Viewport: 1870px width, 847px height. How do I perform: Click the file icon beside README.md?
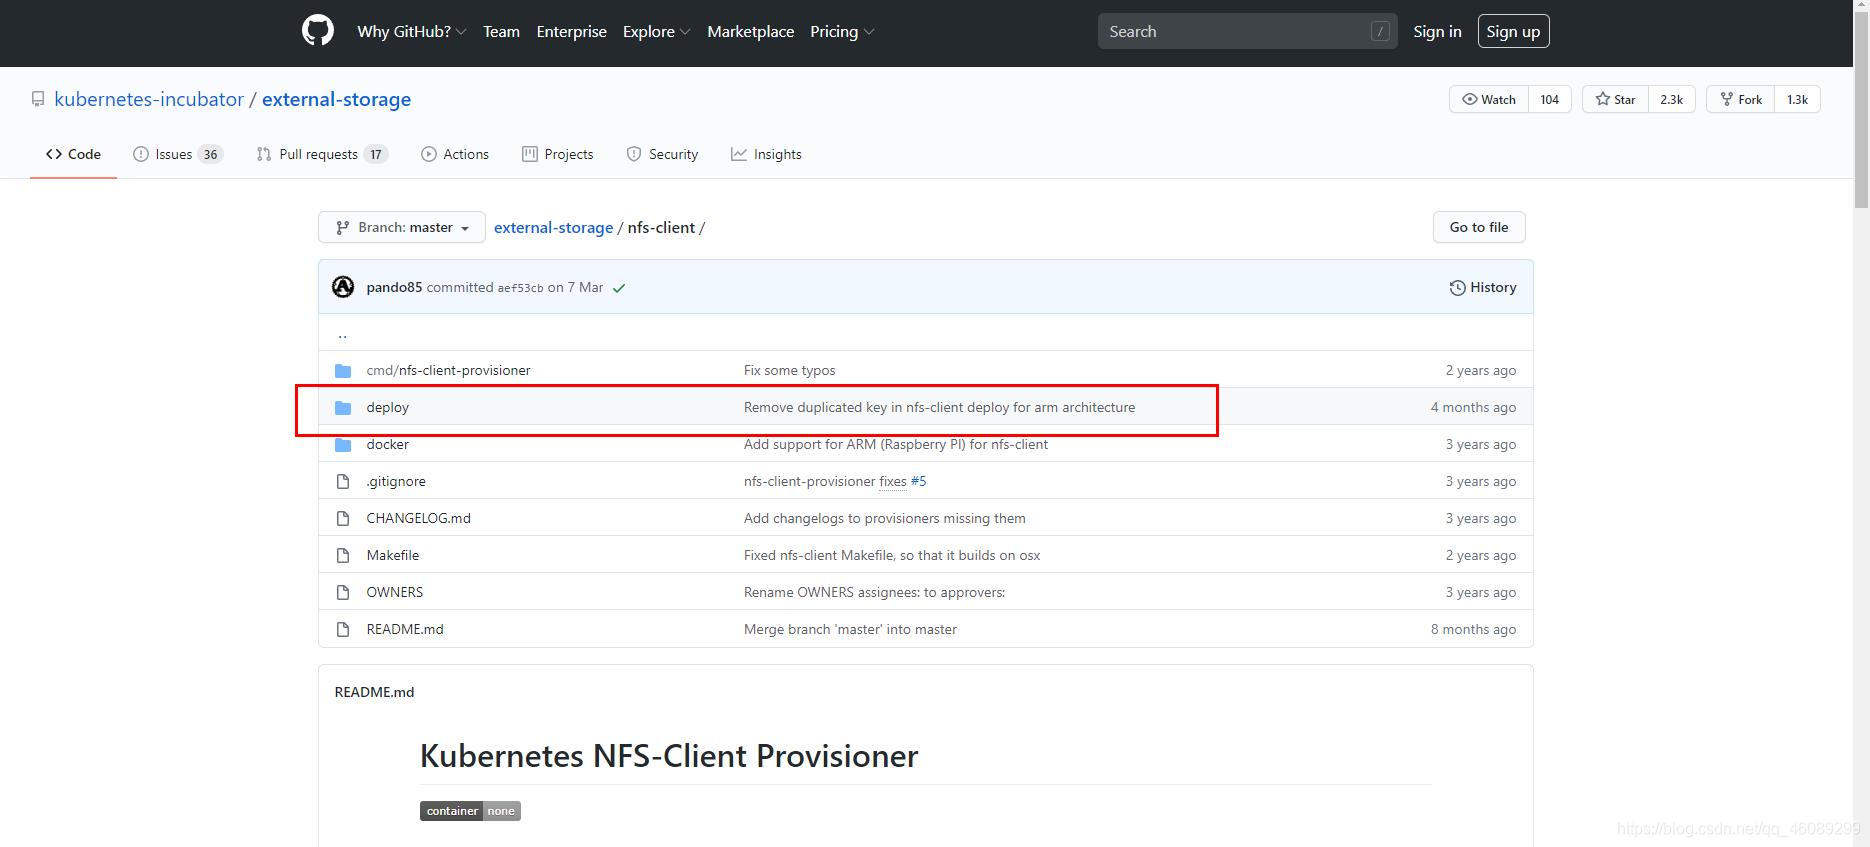[343, 629]
